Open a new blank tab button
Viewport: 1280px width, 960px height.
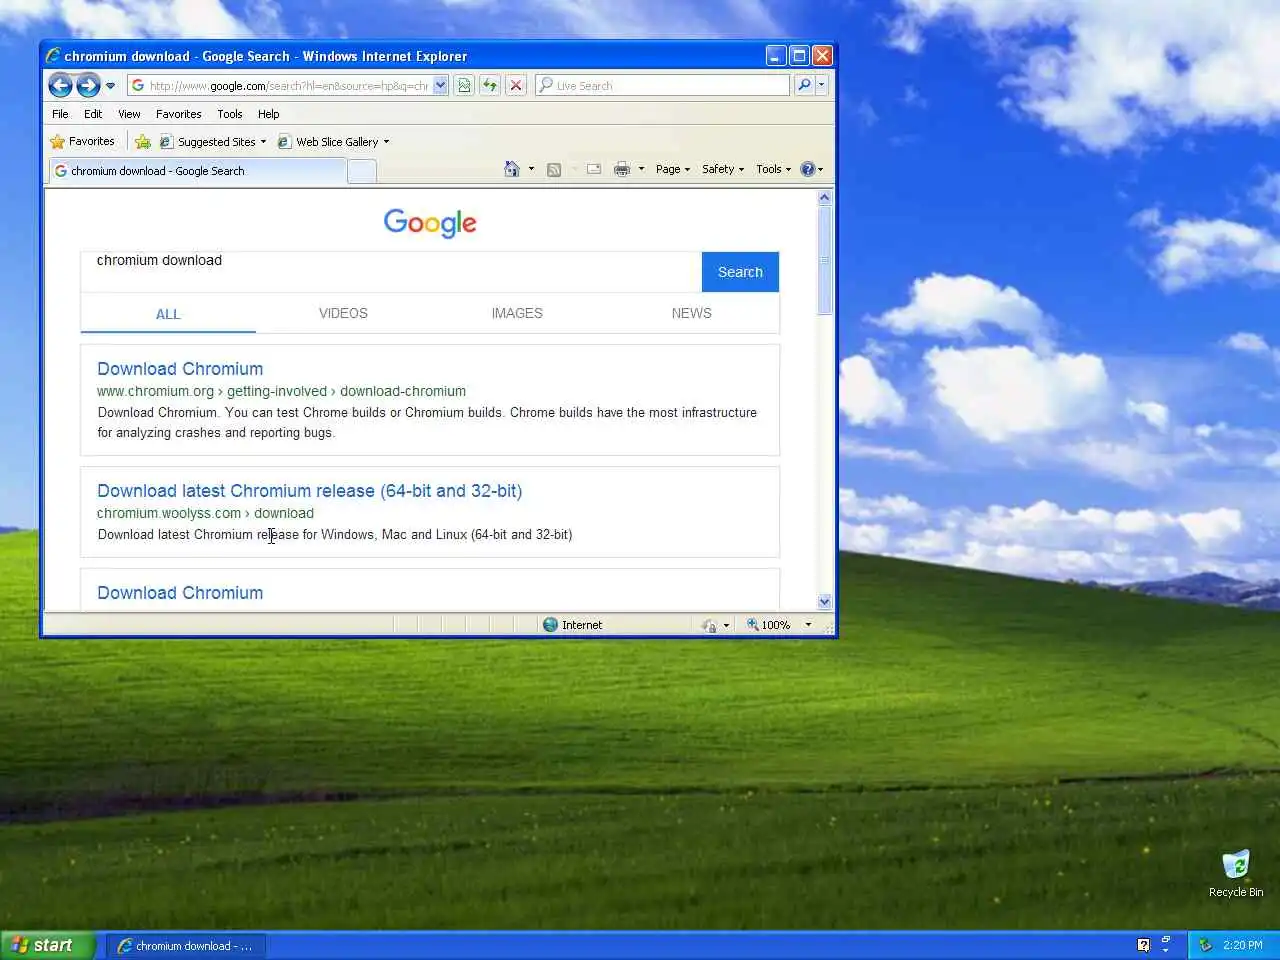tap(362, 172)
